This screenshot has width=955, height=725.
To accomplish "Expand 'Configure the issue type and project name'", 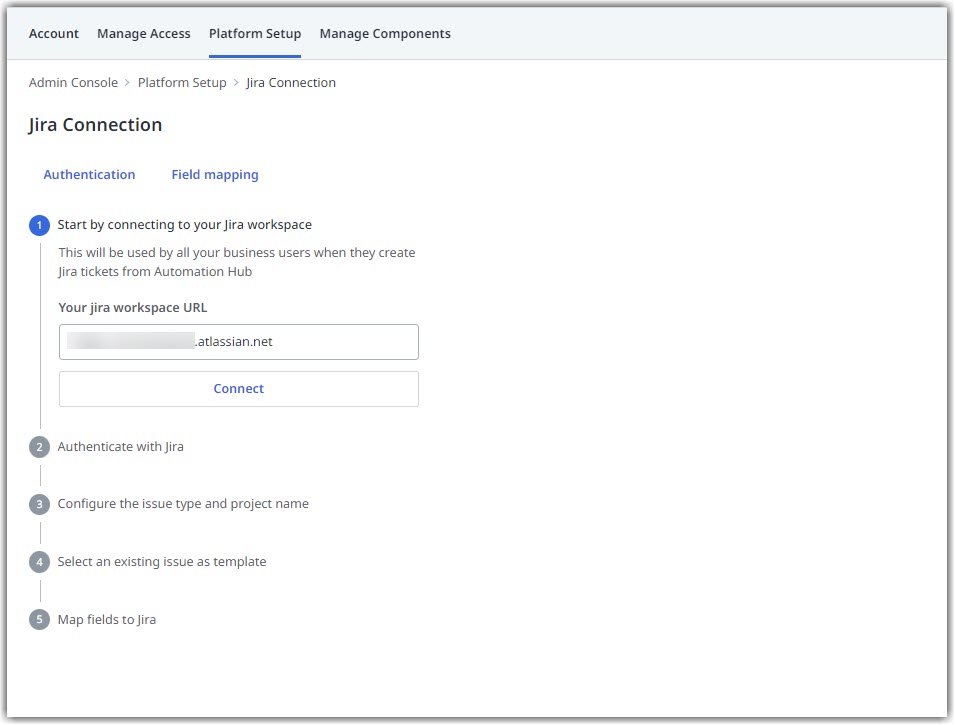I will pos(183,504).
